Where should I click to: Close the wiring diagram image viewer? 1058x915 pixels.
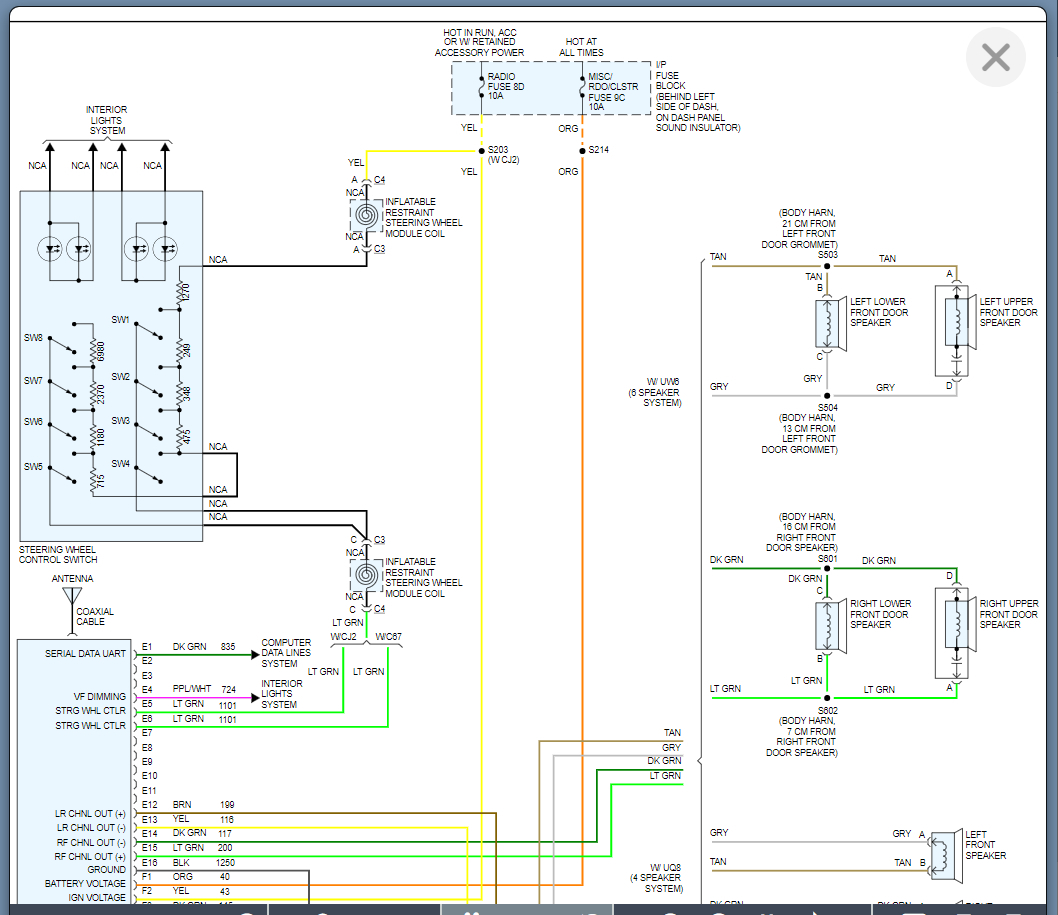coord(995,58)
